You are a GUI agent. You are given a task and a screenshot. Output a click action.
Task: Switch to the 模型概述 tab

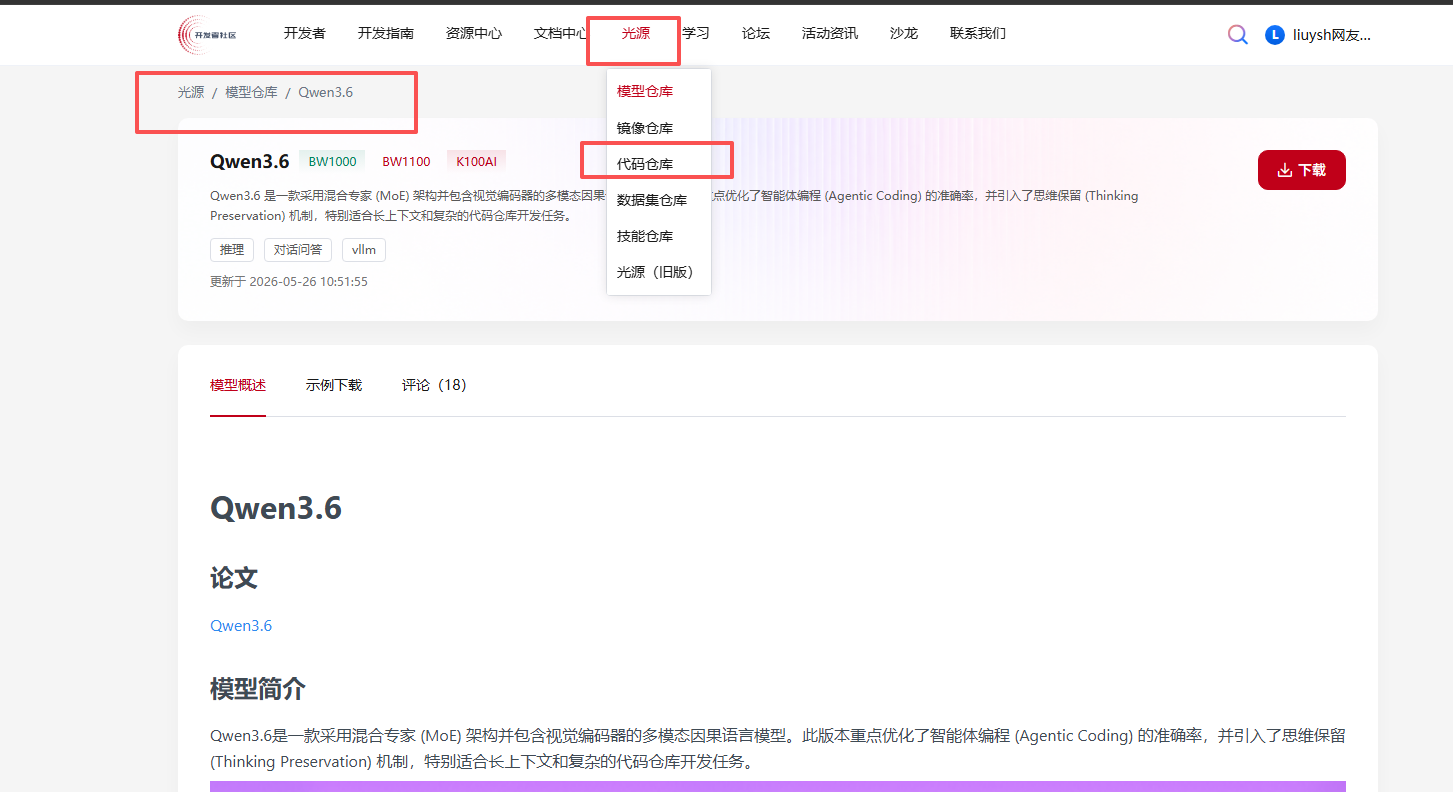238,385
